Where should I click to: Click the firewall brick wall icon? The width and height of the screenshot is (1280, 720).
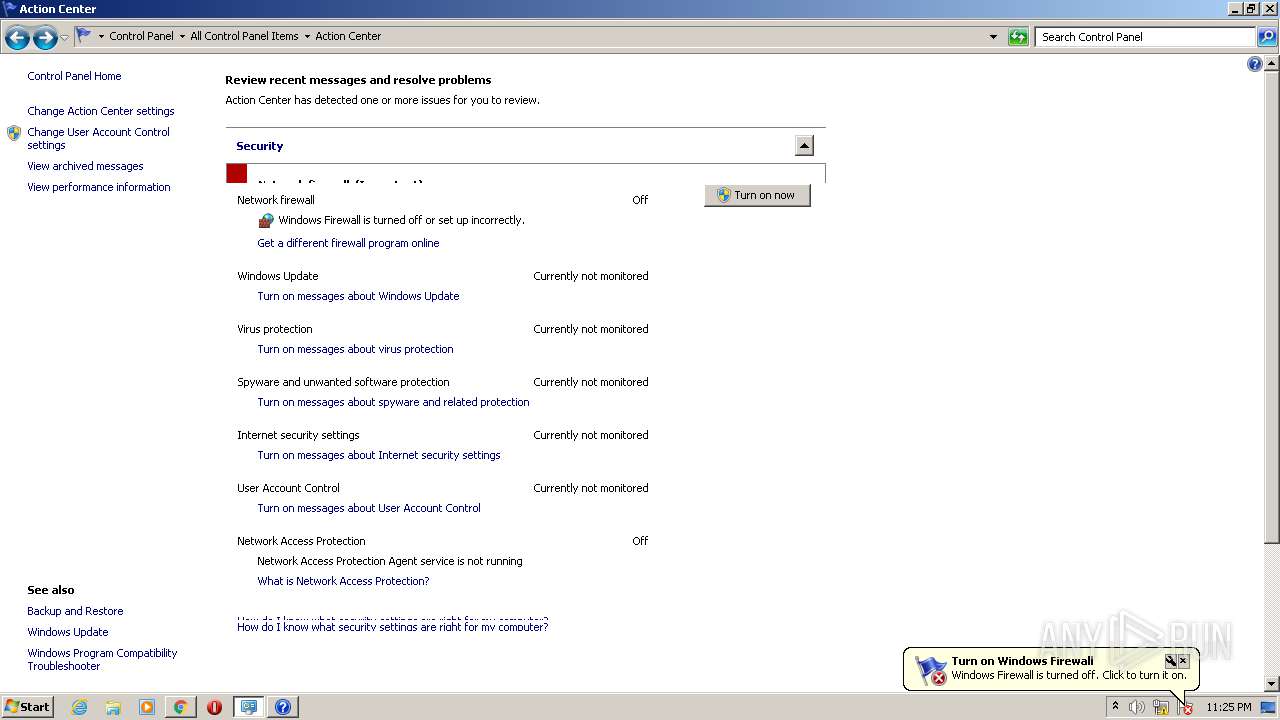coord(266,220)
